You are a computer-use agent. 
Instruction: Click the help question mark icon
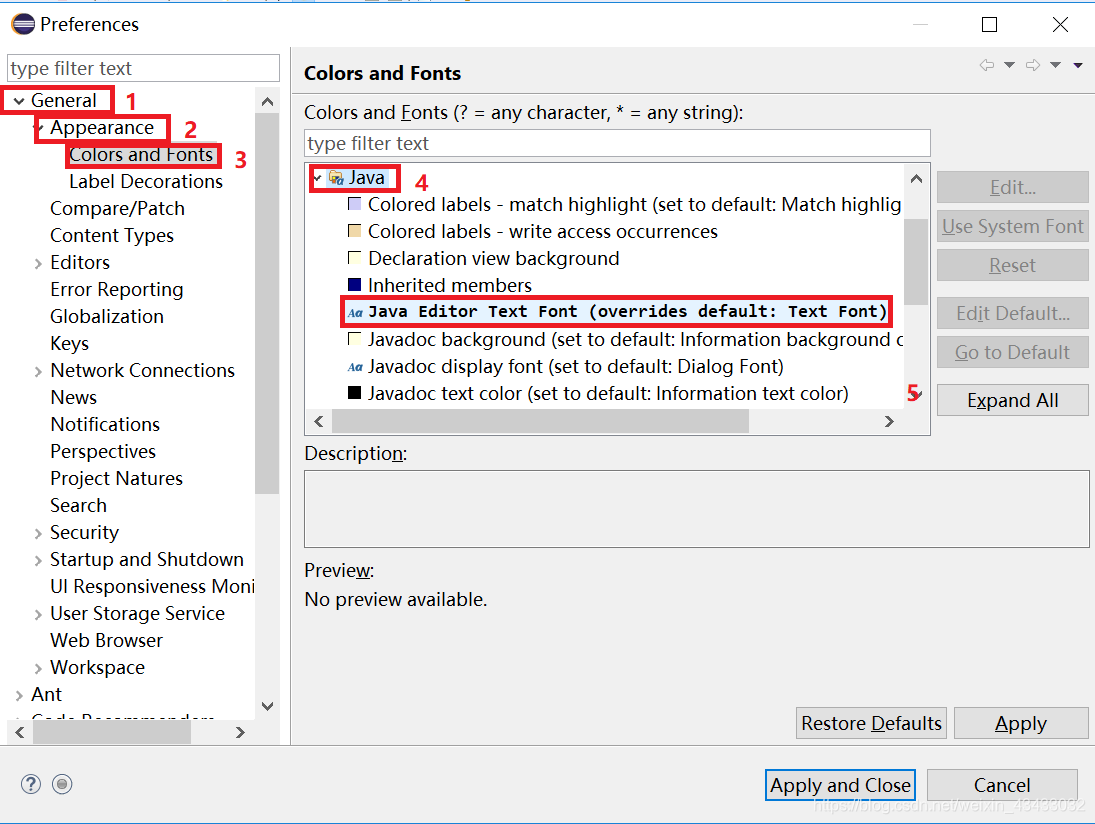coord(31,784)
